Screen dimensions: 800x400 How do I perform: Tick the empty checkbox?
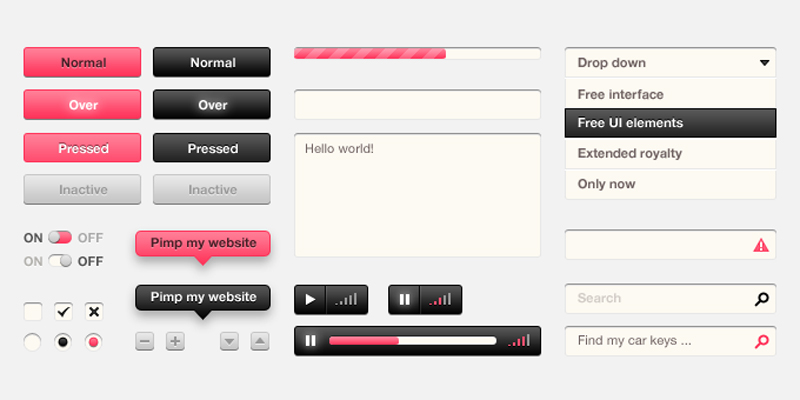pyautogui.click(x=33, y=311)
